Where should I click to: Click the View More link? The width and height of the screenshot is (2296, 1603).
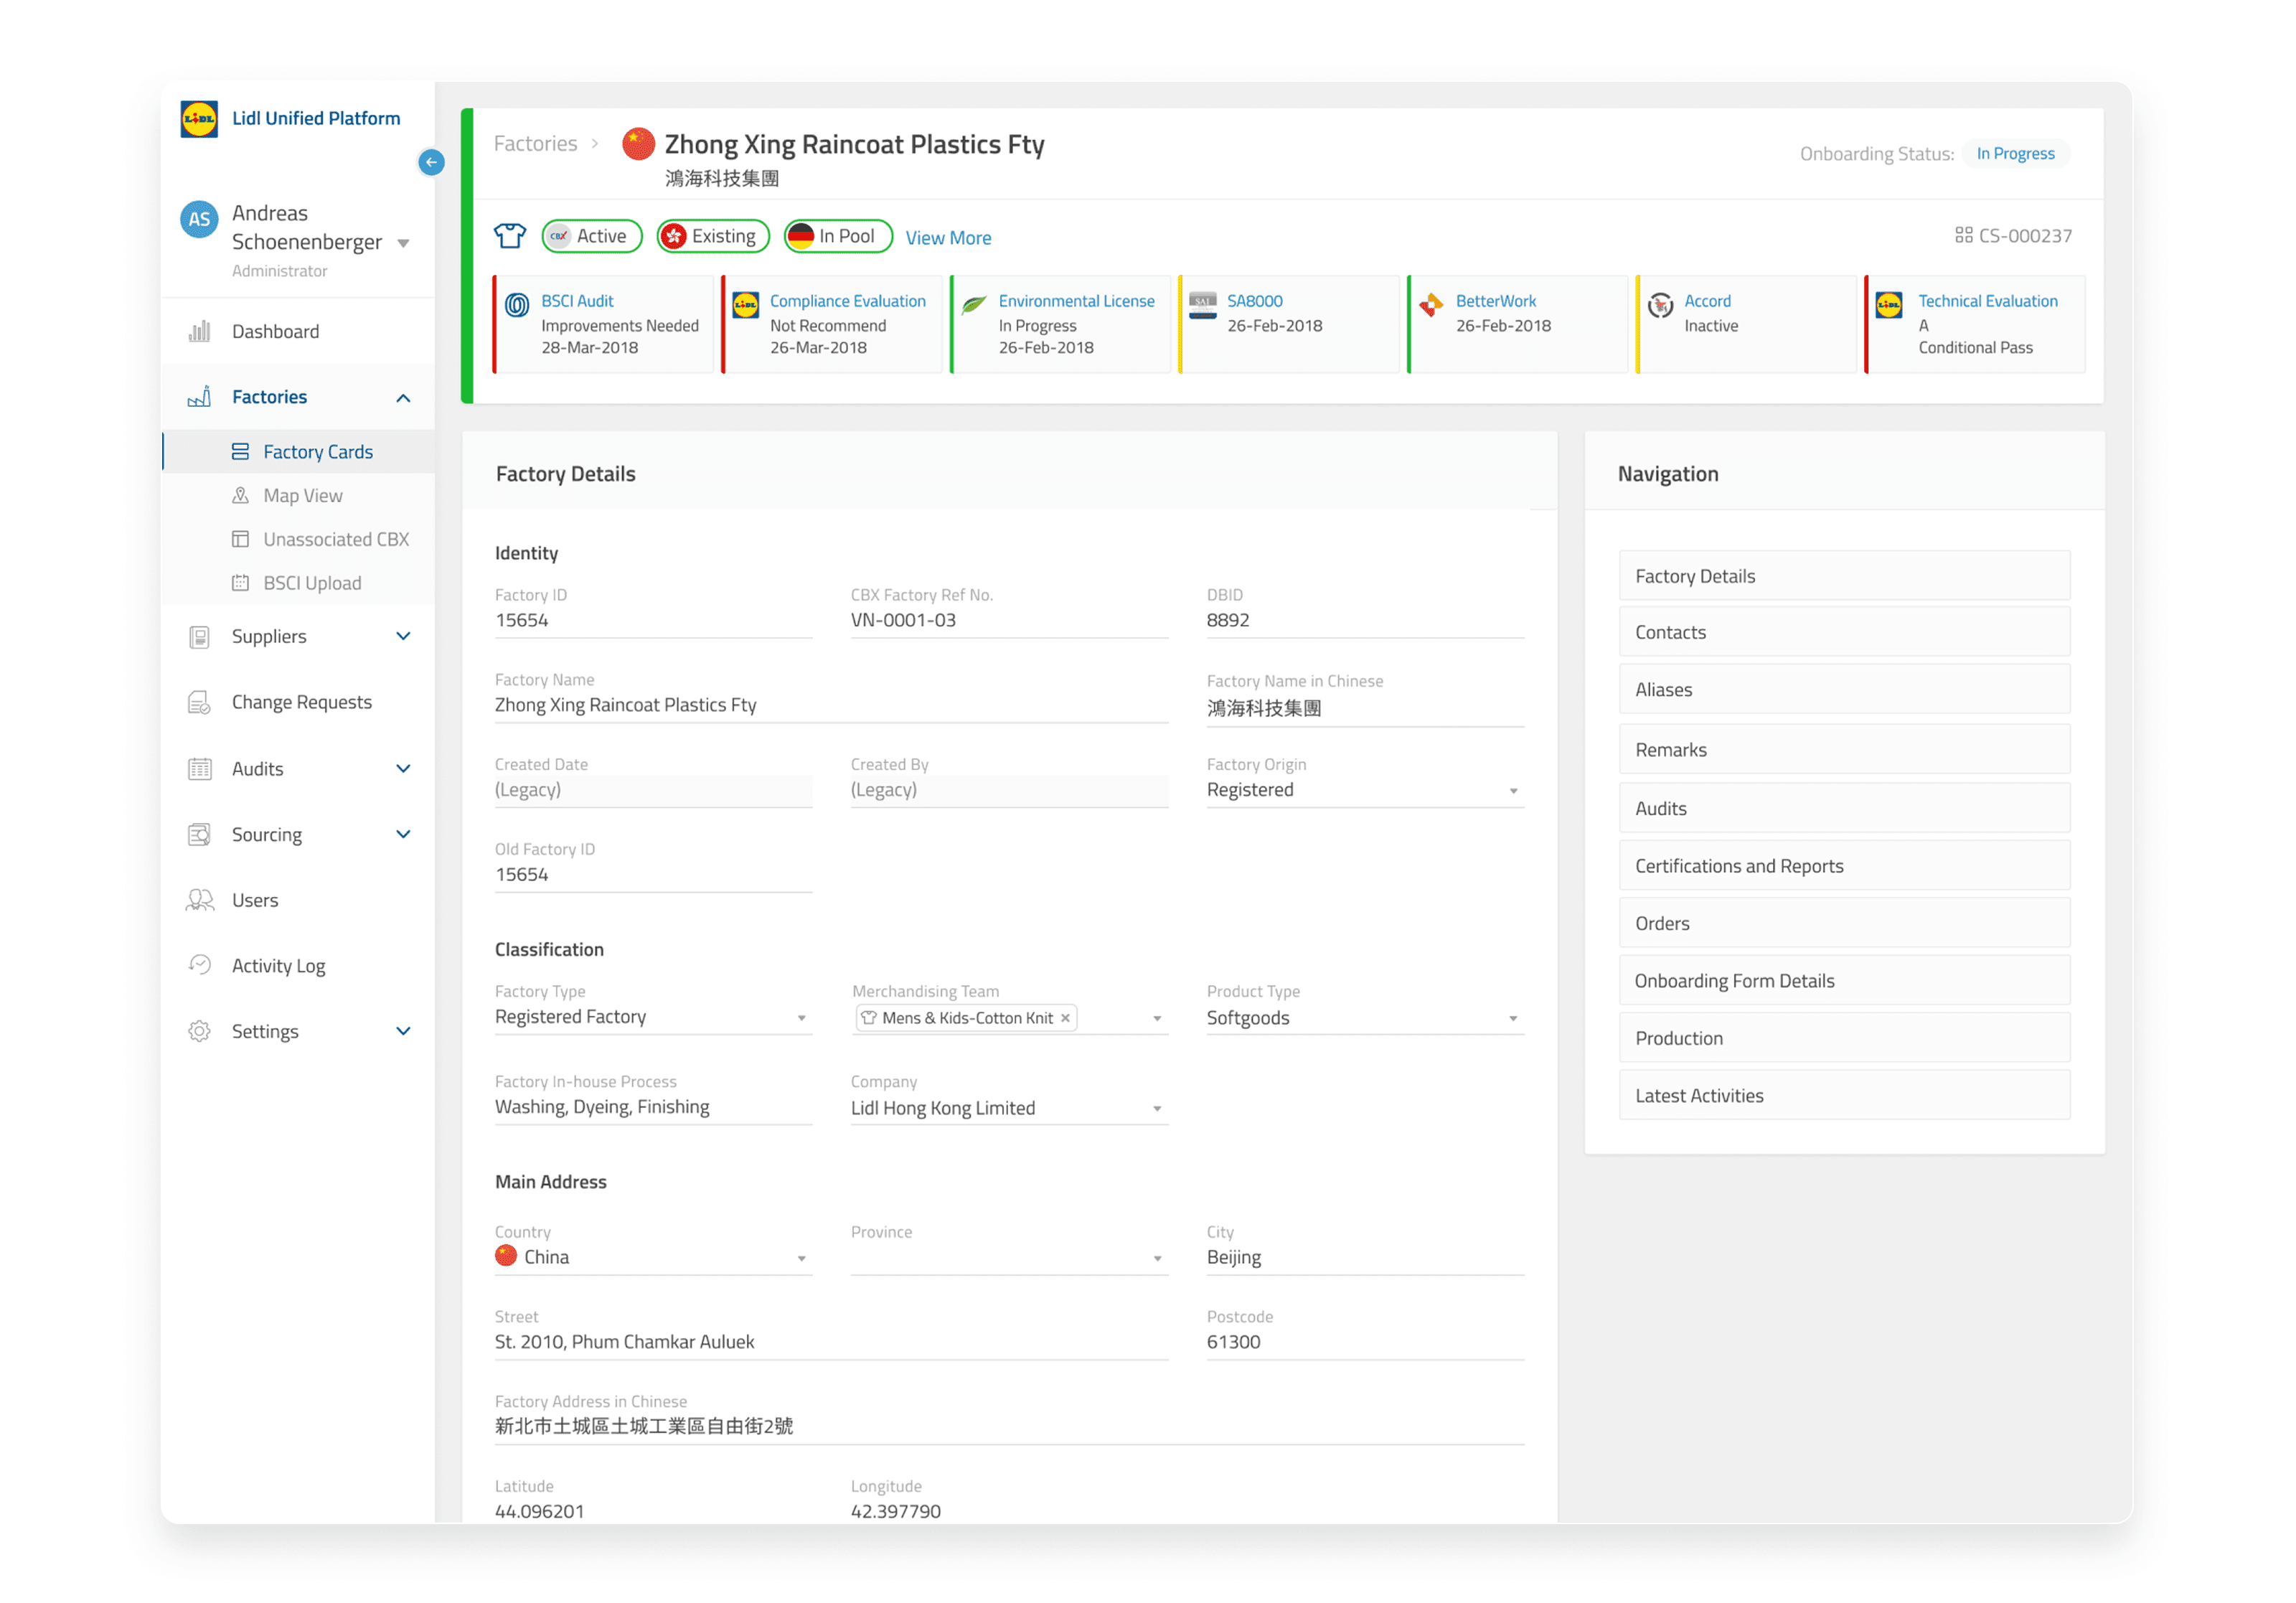948,238
